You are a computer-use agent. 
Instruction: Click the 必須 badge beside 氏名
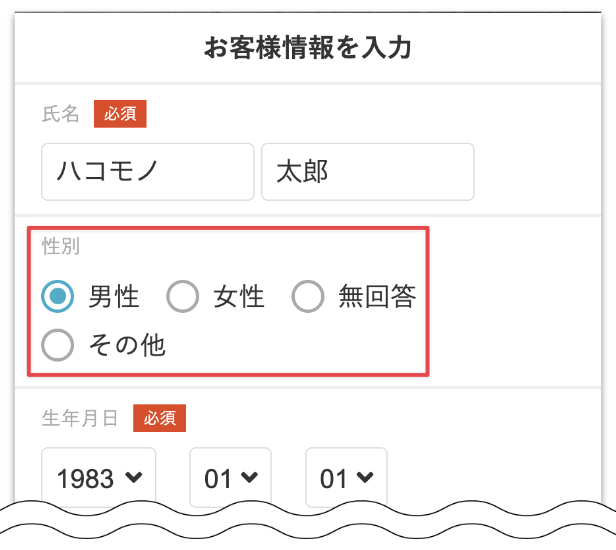(120, 114)
